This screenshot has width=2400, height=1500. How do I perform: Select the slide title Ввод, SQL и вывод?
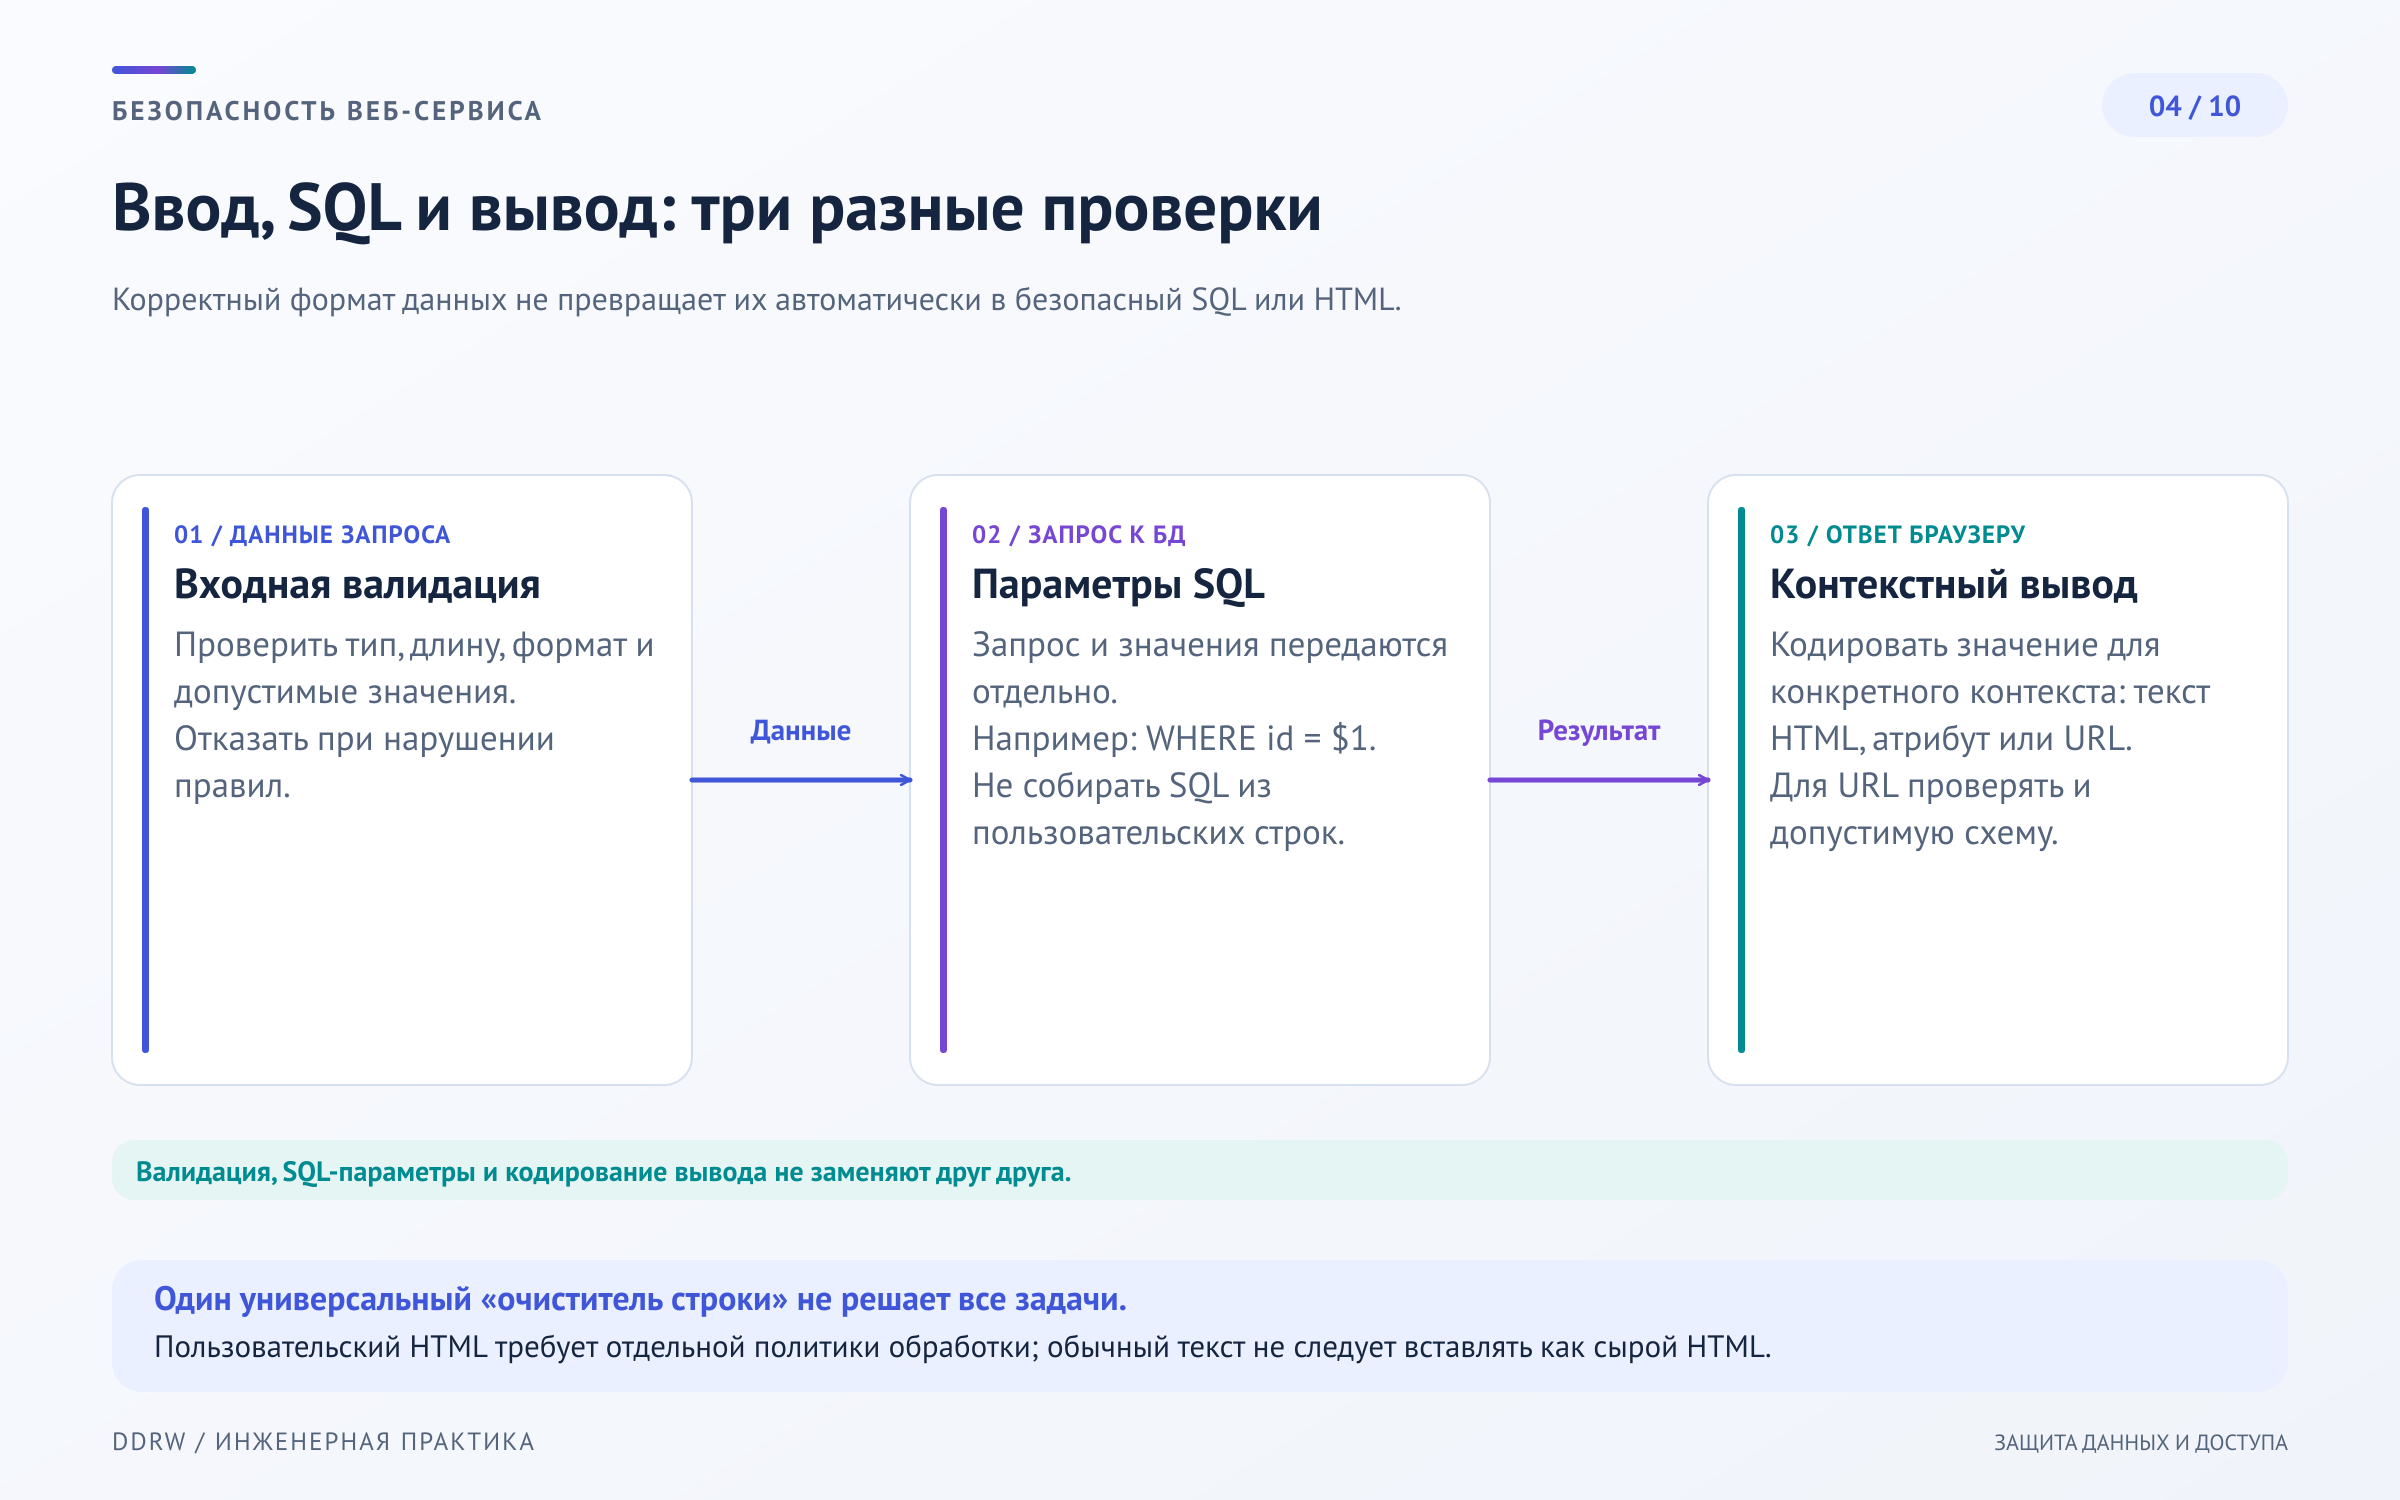tap(716, 209)
